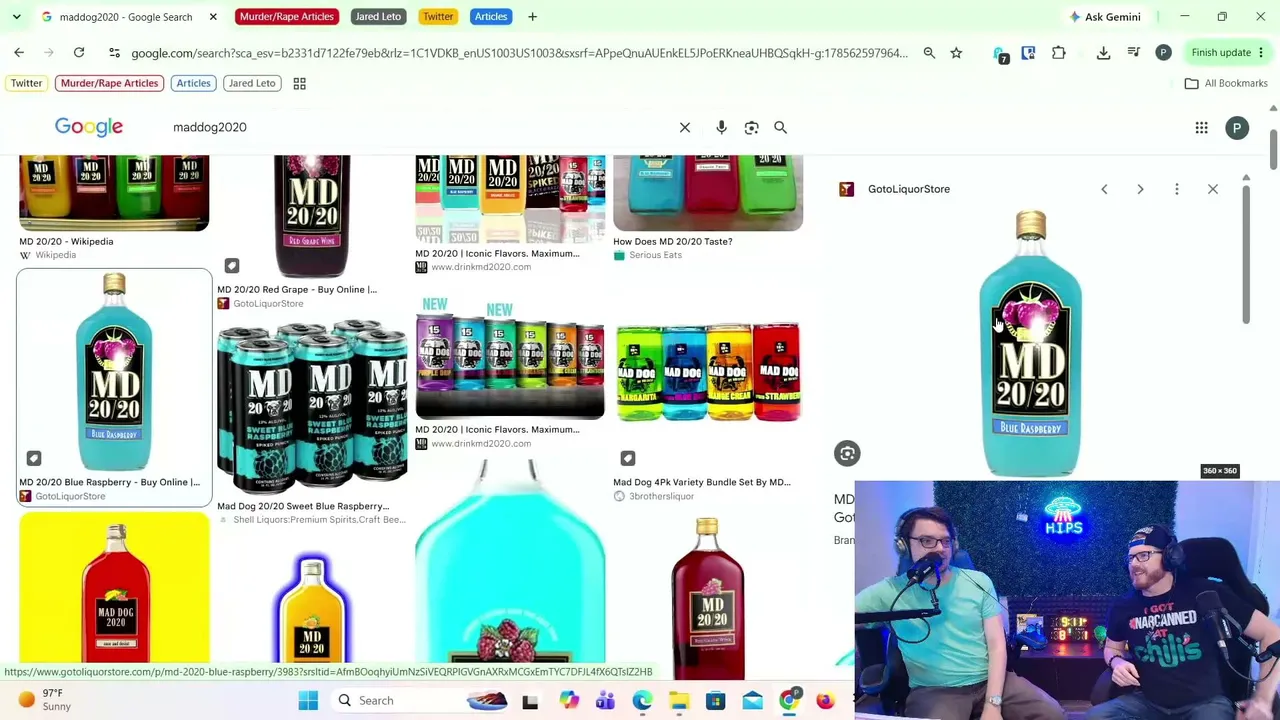Open How Does MD 20/20 Taste result
The image size is (1280, 720).
pos(673,241)
